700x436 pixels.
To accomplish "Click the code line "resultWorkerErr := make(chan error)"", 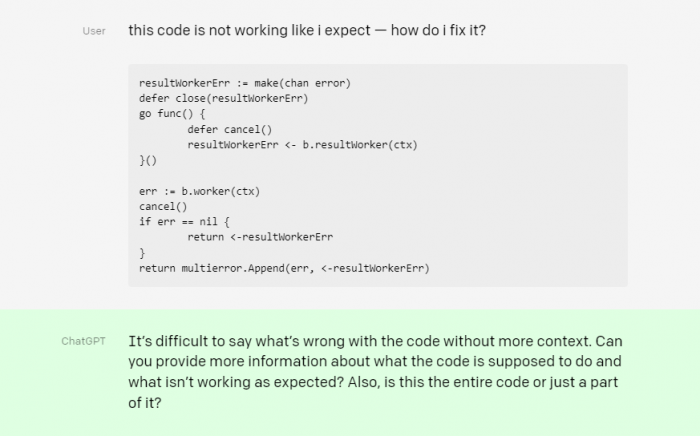I will point(245,83).
